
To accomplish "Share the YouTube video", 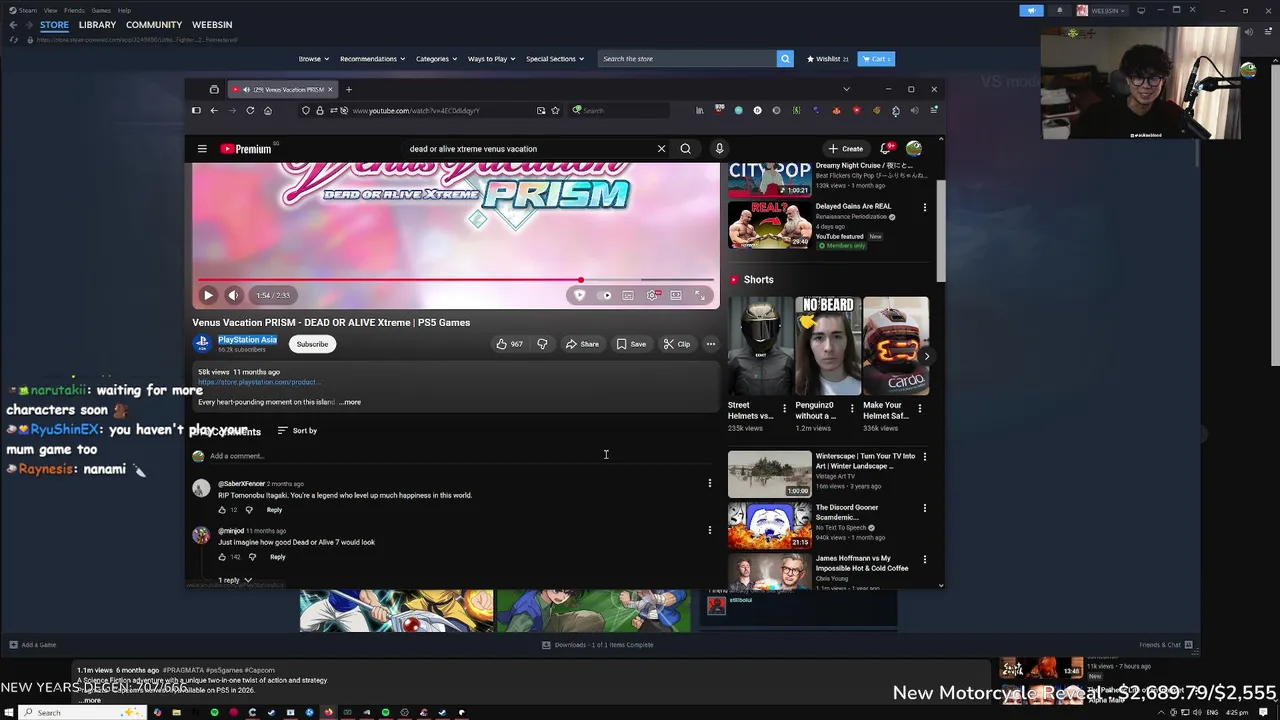I will 582,344.
